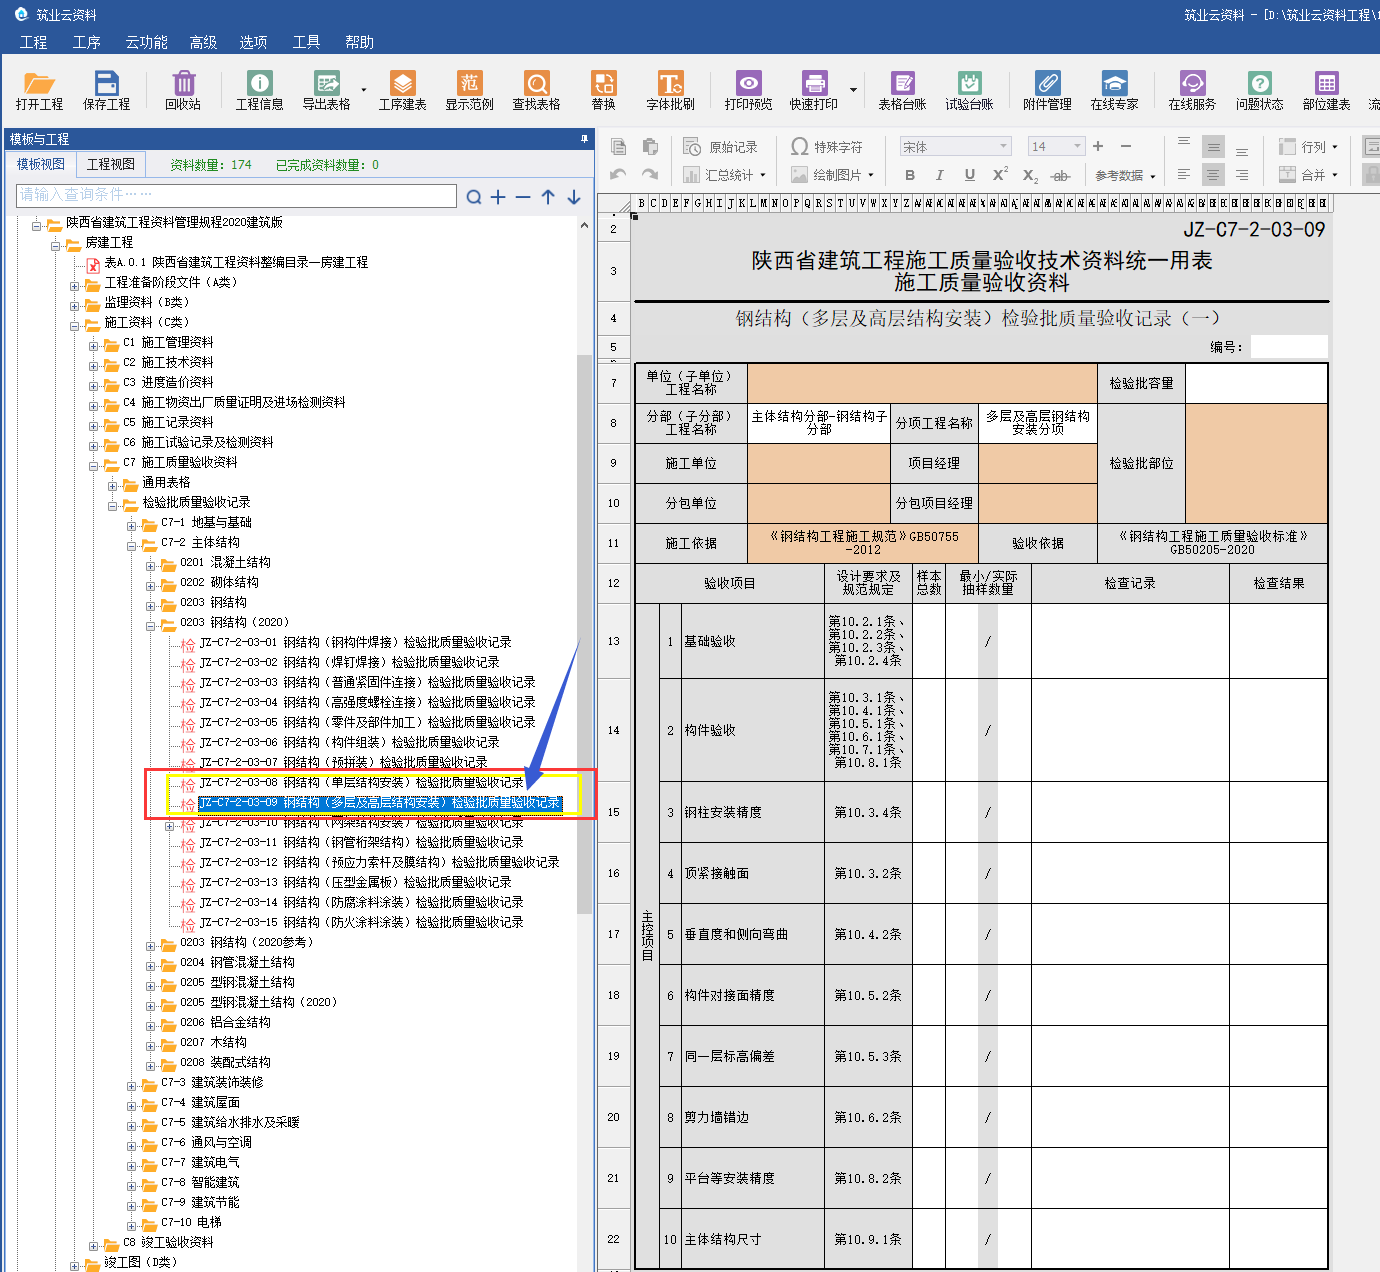This screenshot has height=1272, width=1380.
Task: Click the up arrow in tree search bar
Action: click(548, 197)
